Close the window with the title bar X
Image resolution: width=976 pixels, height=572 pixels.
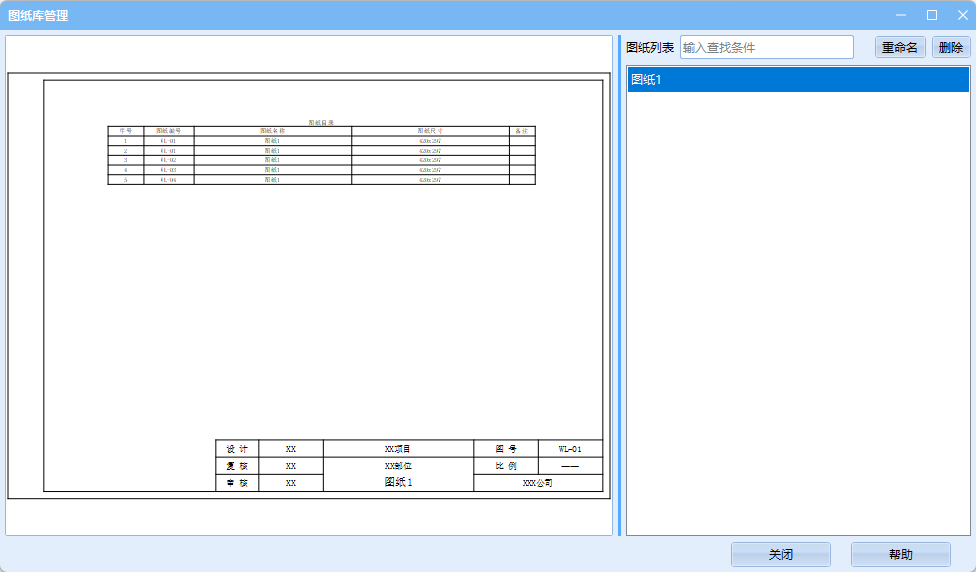point(962,15)
